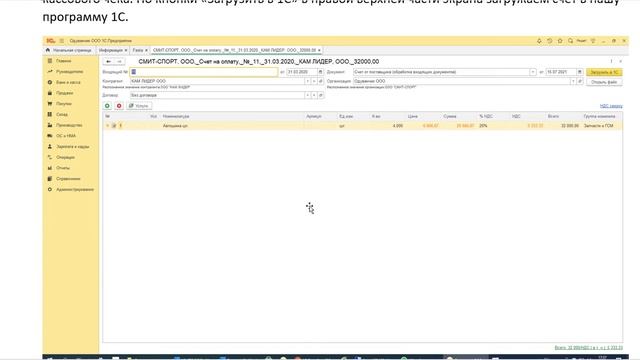Click the incoming date field 31.03.2020
The image size is (640, 360).
pyautogui.click(x=302, y=72)
